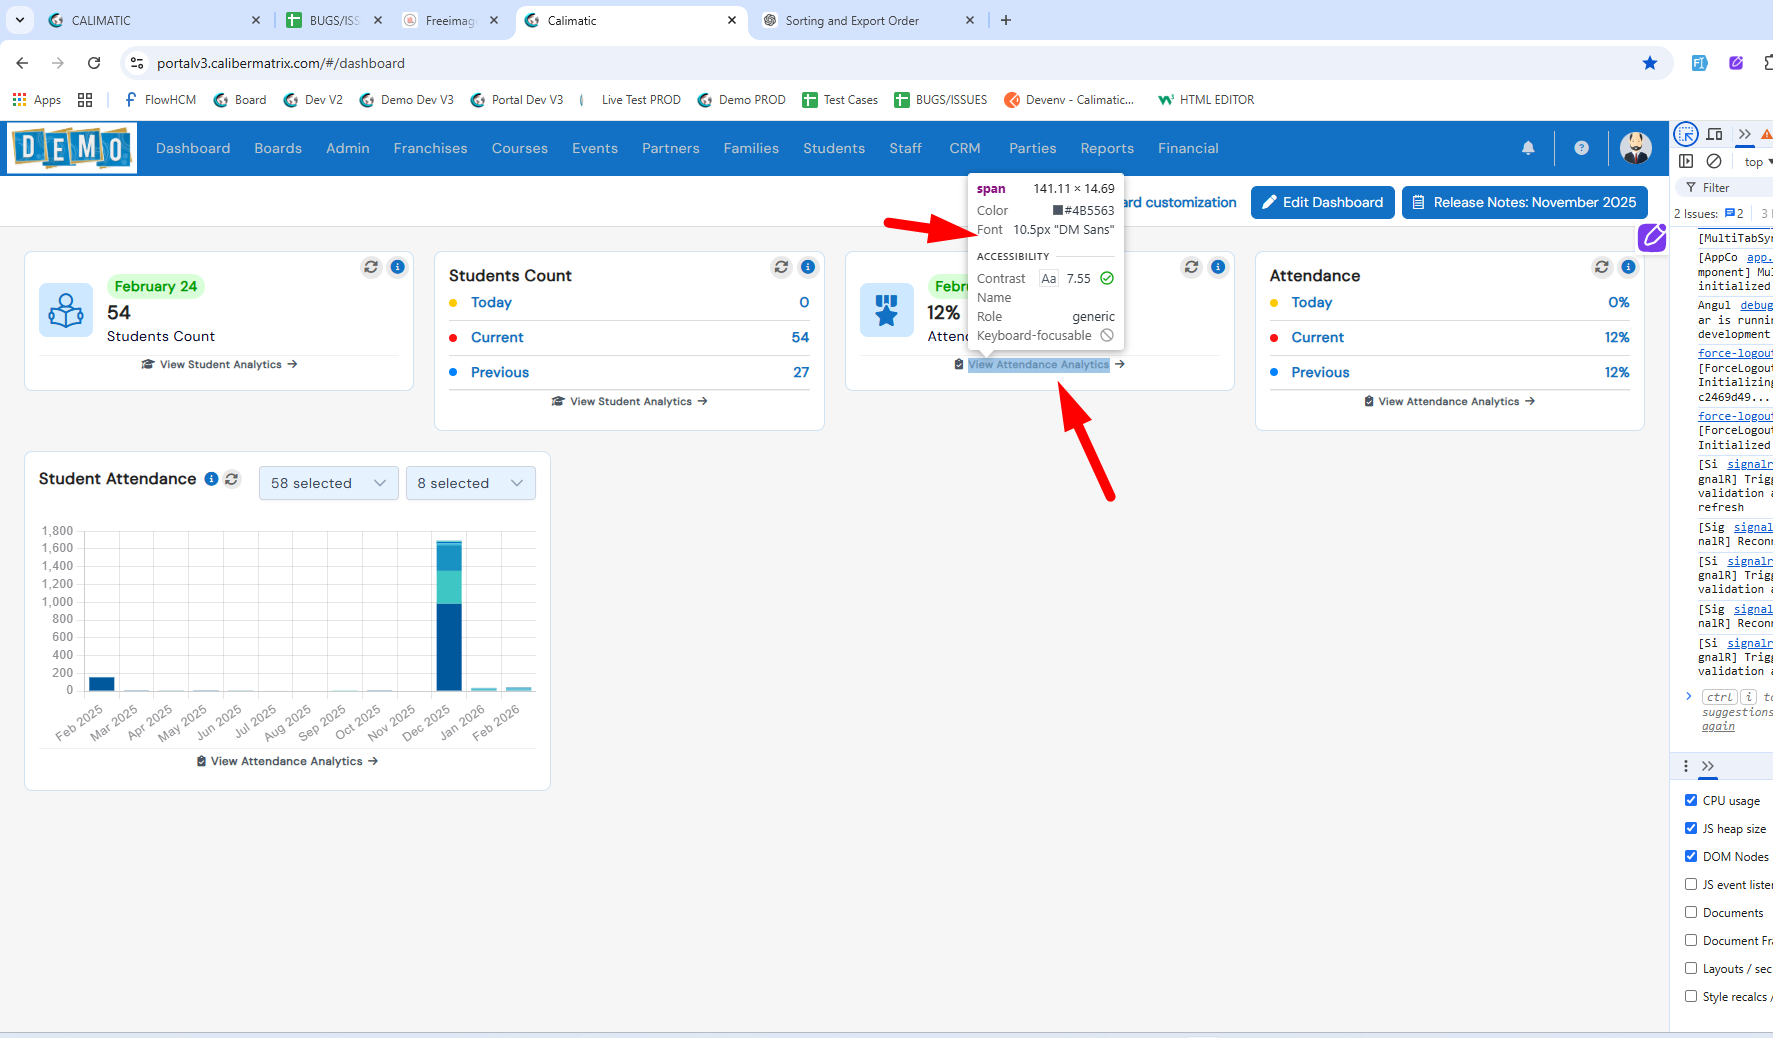Enable Layouts per second checkbox
The height and width of the screenshot is (1038, 1773).
tap(1691, 968)
